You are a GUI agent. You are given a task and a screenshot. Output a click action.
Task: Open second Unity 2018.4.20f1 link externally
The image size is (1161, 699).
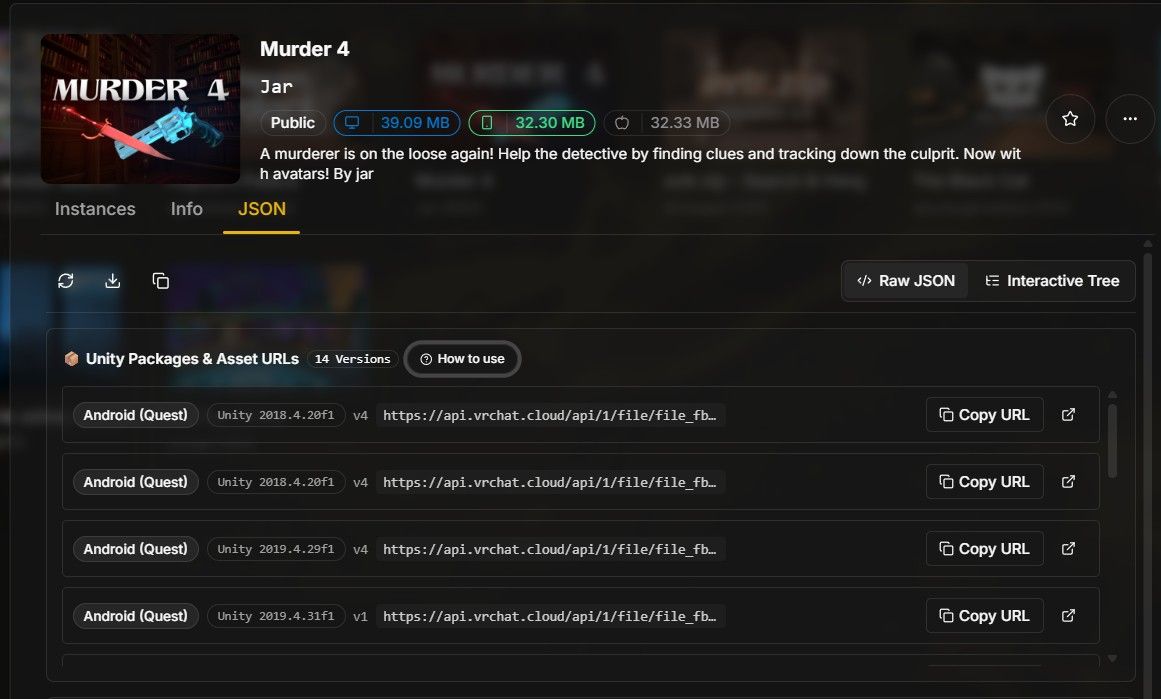point(1068,482)
